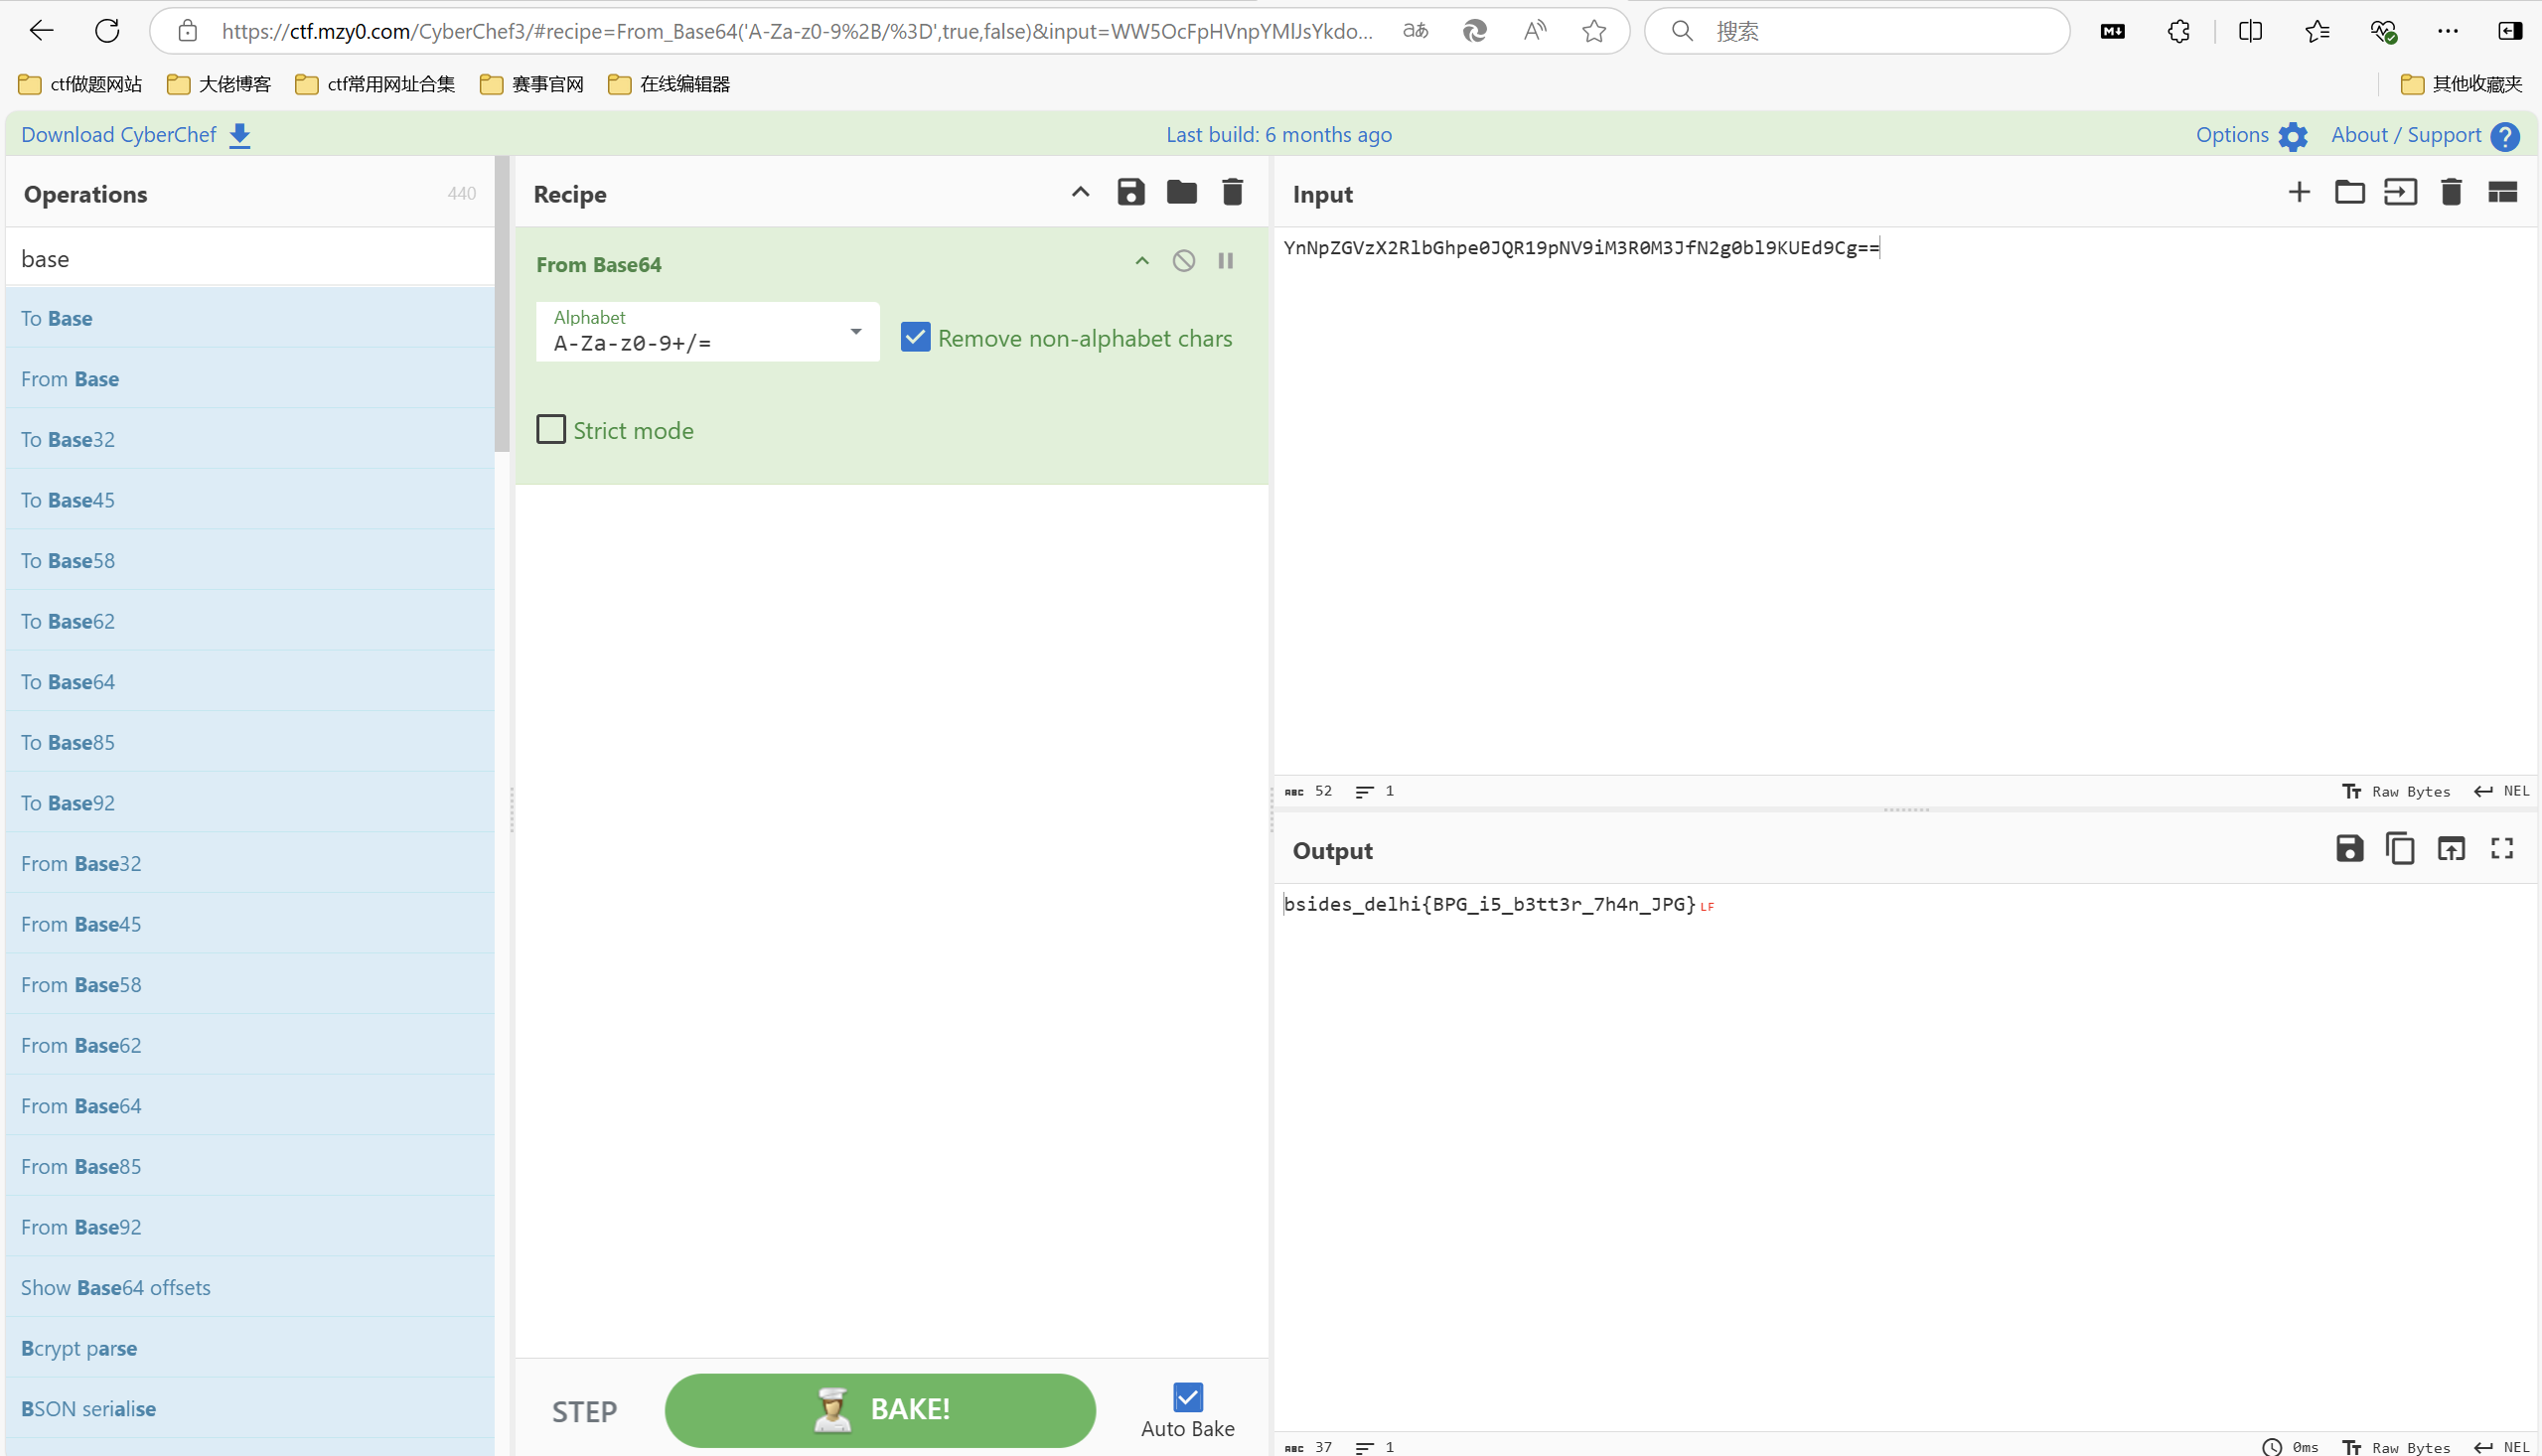Open 大佬博客 bookmark folder
This screenshot has height=1456, width=2542.
(x=218, y=84)
